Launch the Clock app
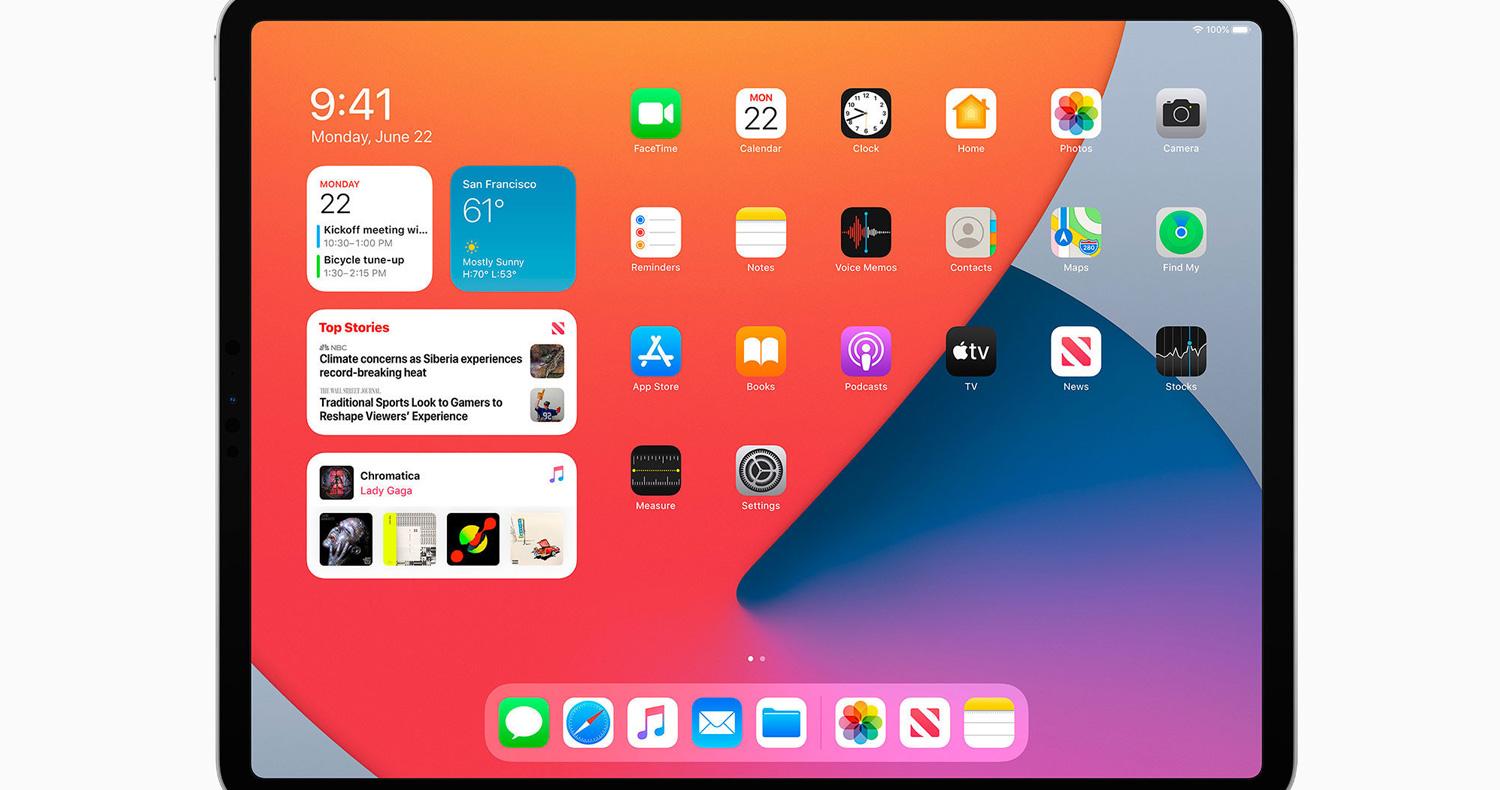The width and height of the screenshot is (1500, 790). 865,114
